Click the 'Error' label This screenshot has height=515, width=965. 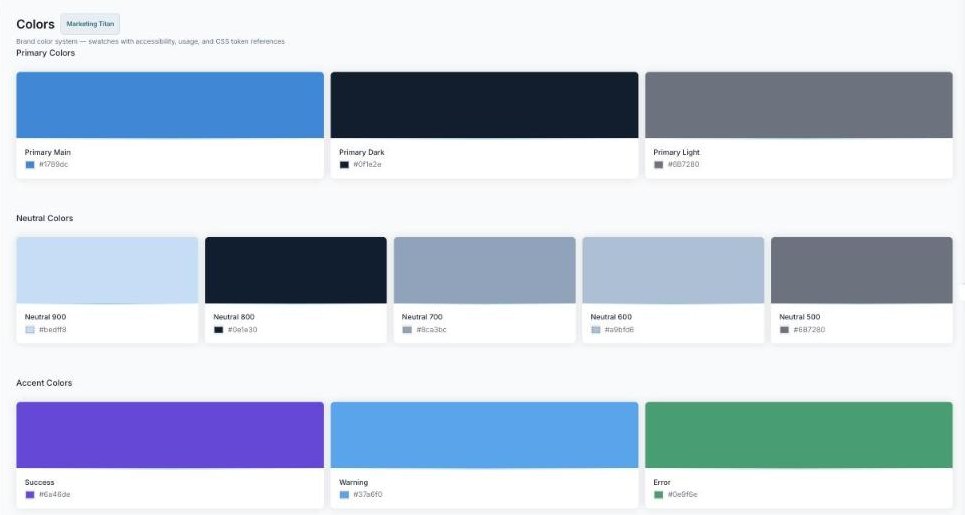click(x=662, y=482)
